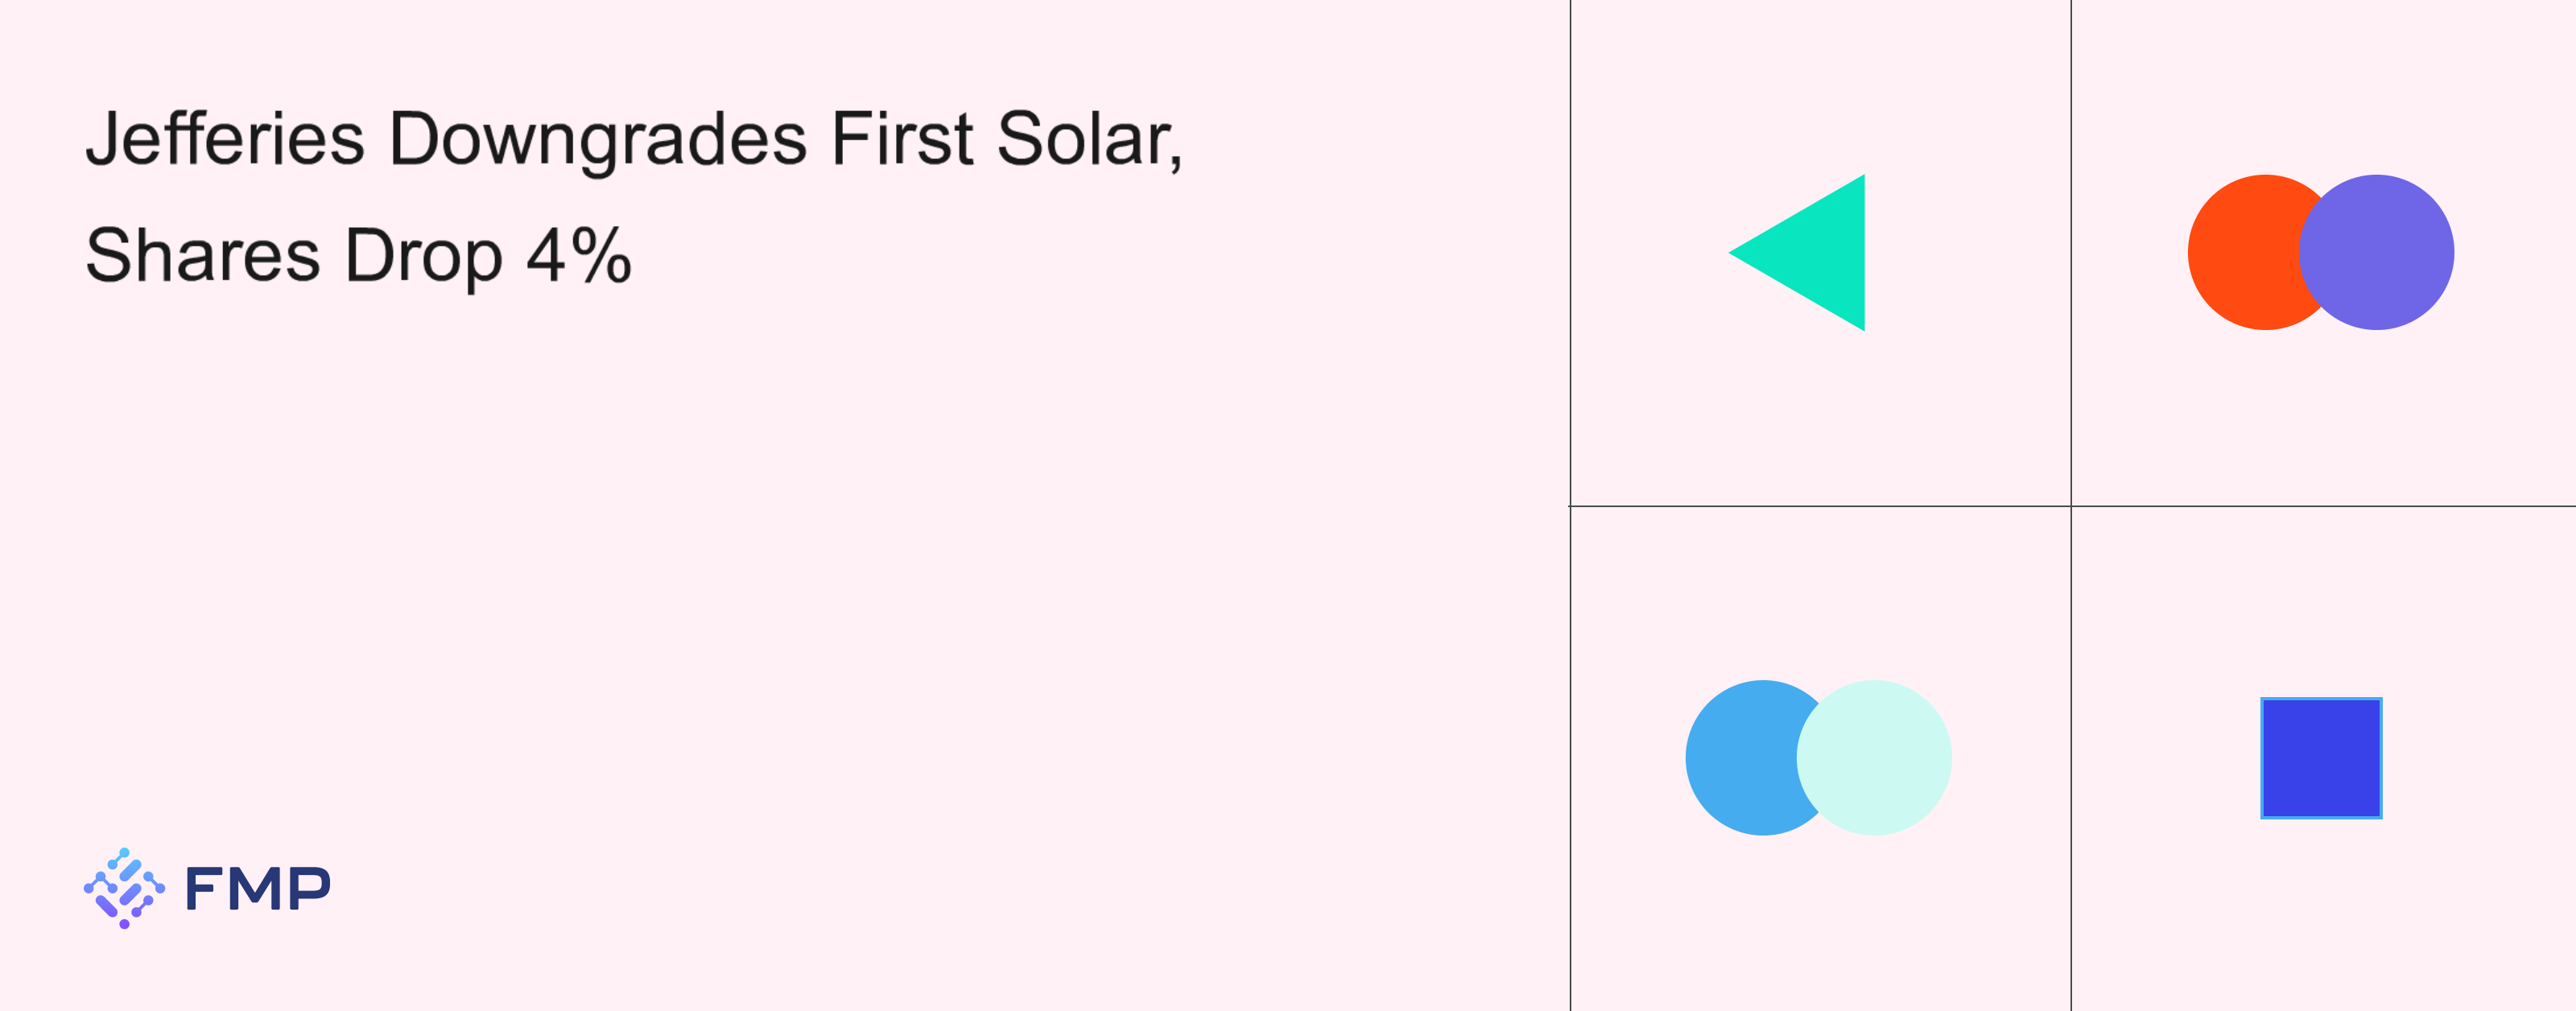Click the horizontal divider between shape rows
The width and height of the screenshot is (2576, 1011).
tap(1820, 506)
